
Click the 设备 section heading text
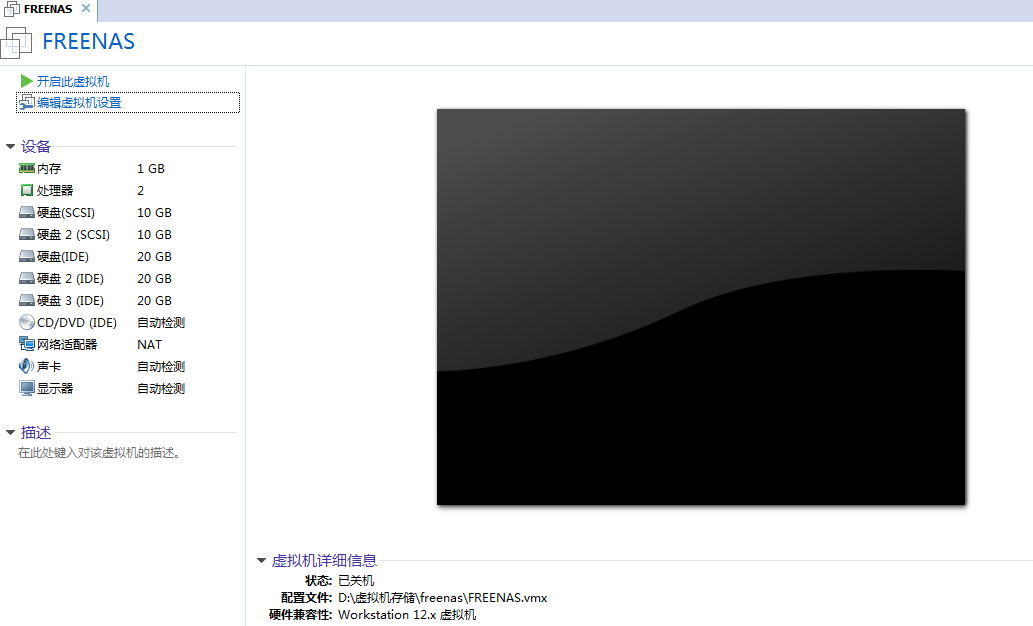coord(36,146)
